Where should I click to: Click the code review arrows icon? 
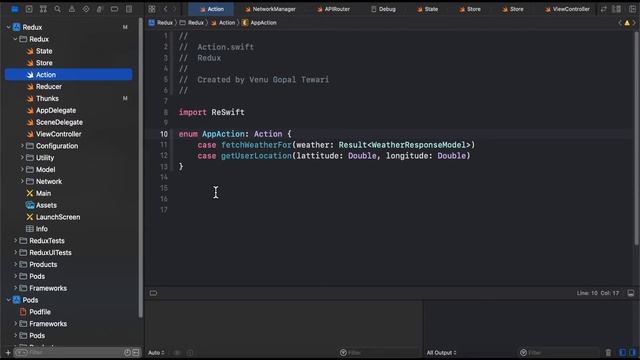click(x=604, y=9)
